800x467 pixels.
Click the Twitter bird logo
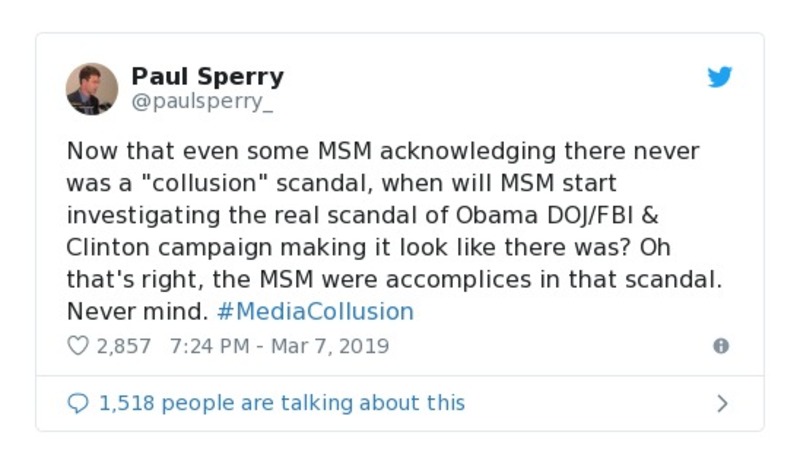pyautogui.click(x=720, y=77)
